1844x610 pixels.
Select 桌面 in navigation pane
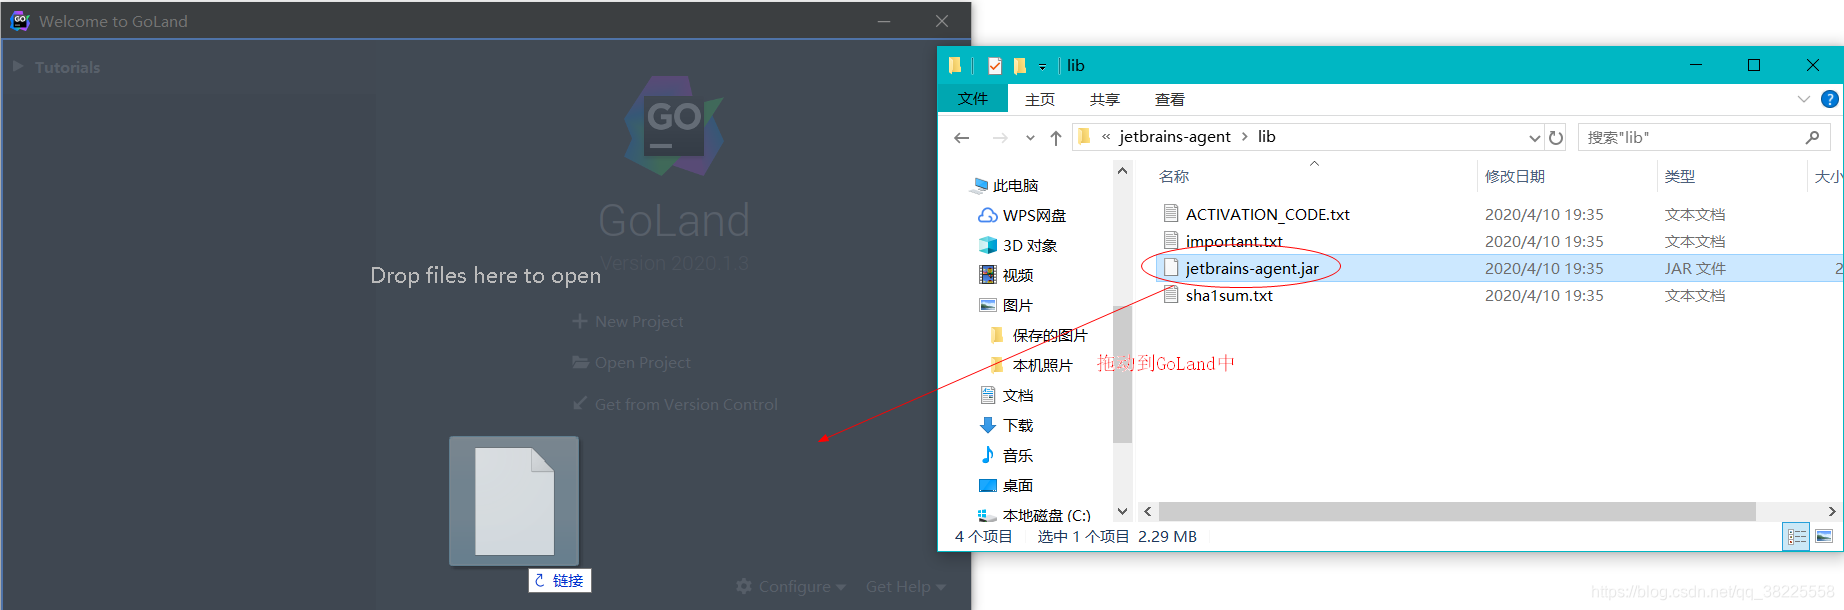coord(1006,485)
